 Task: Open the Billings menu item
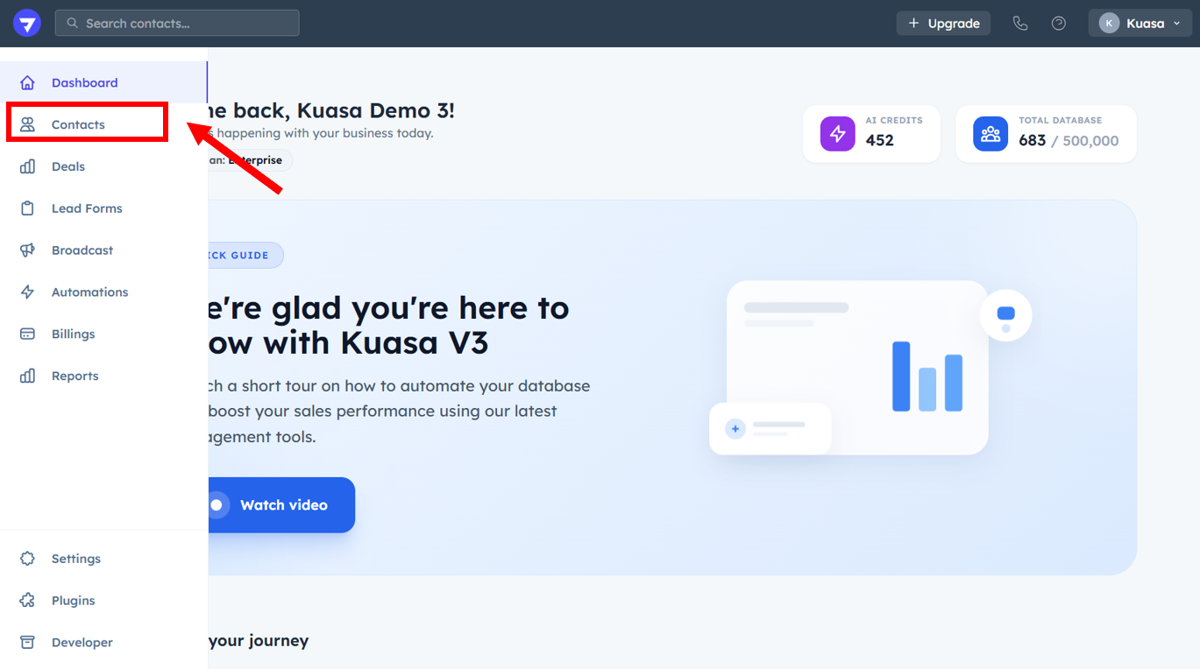click(73, 334)
